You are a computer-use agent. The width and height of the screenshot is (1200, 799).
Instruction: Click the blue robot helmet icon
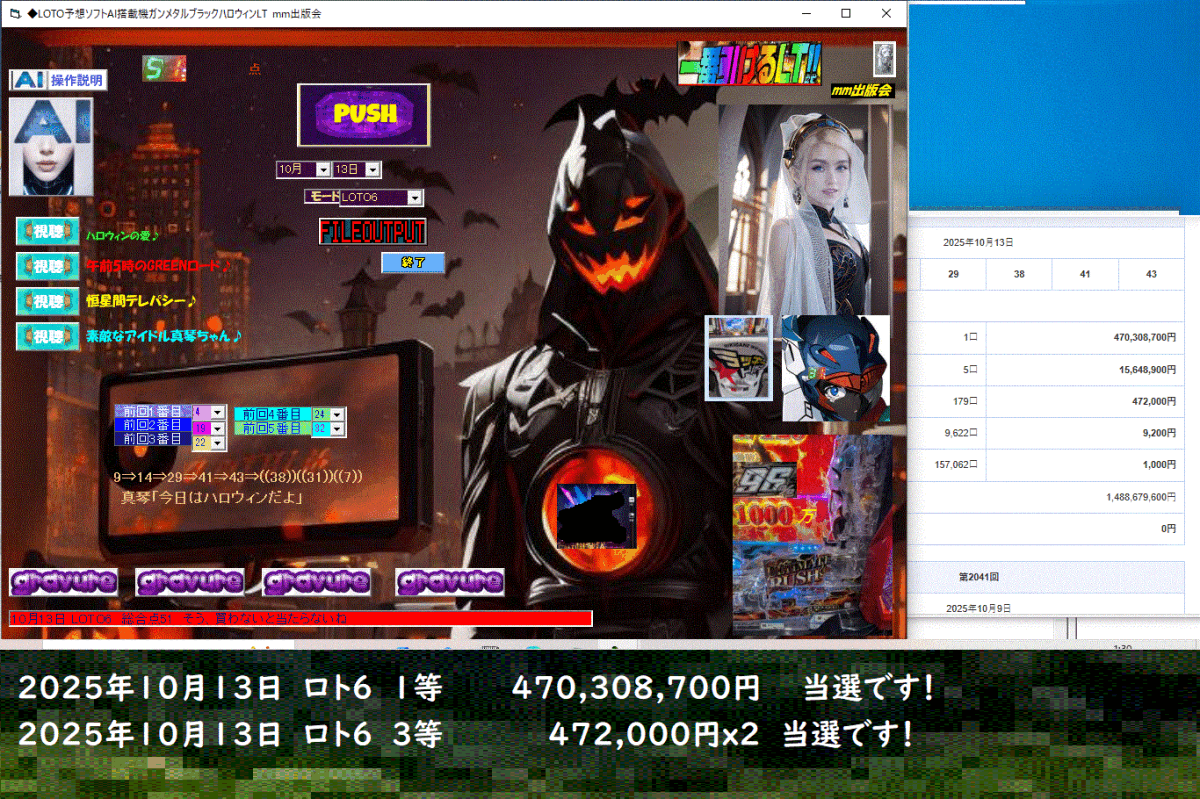tap(835, 368)
